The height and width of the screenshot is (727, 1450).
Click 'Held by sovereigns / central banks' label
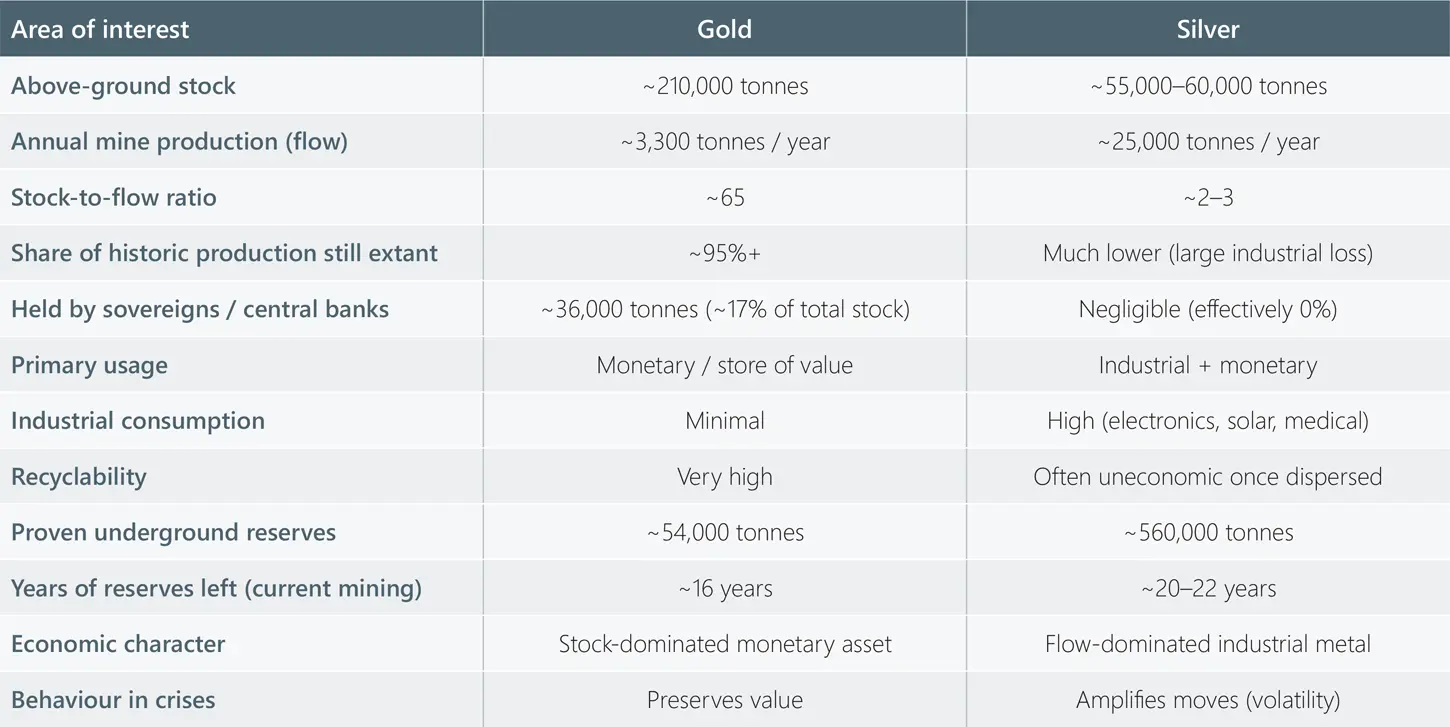point(200,309)
